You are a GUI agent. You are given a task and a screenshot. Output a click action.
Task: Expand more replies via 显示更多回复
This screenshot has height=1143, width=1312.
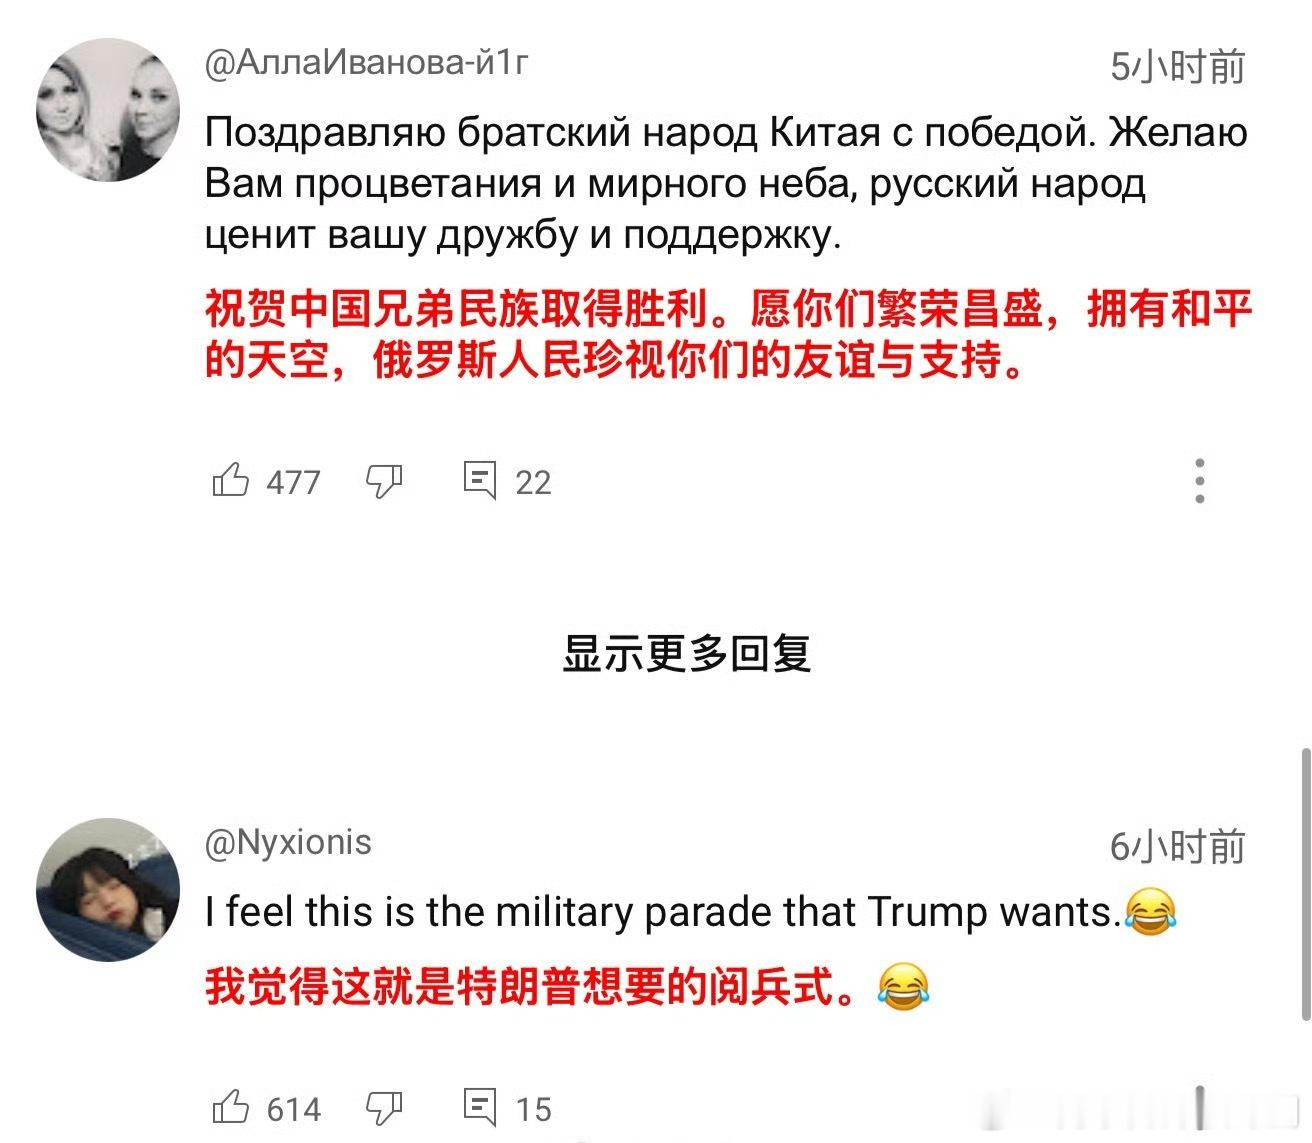point(686,653)
